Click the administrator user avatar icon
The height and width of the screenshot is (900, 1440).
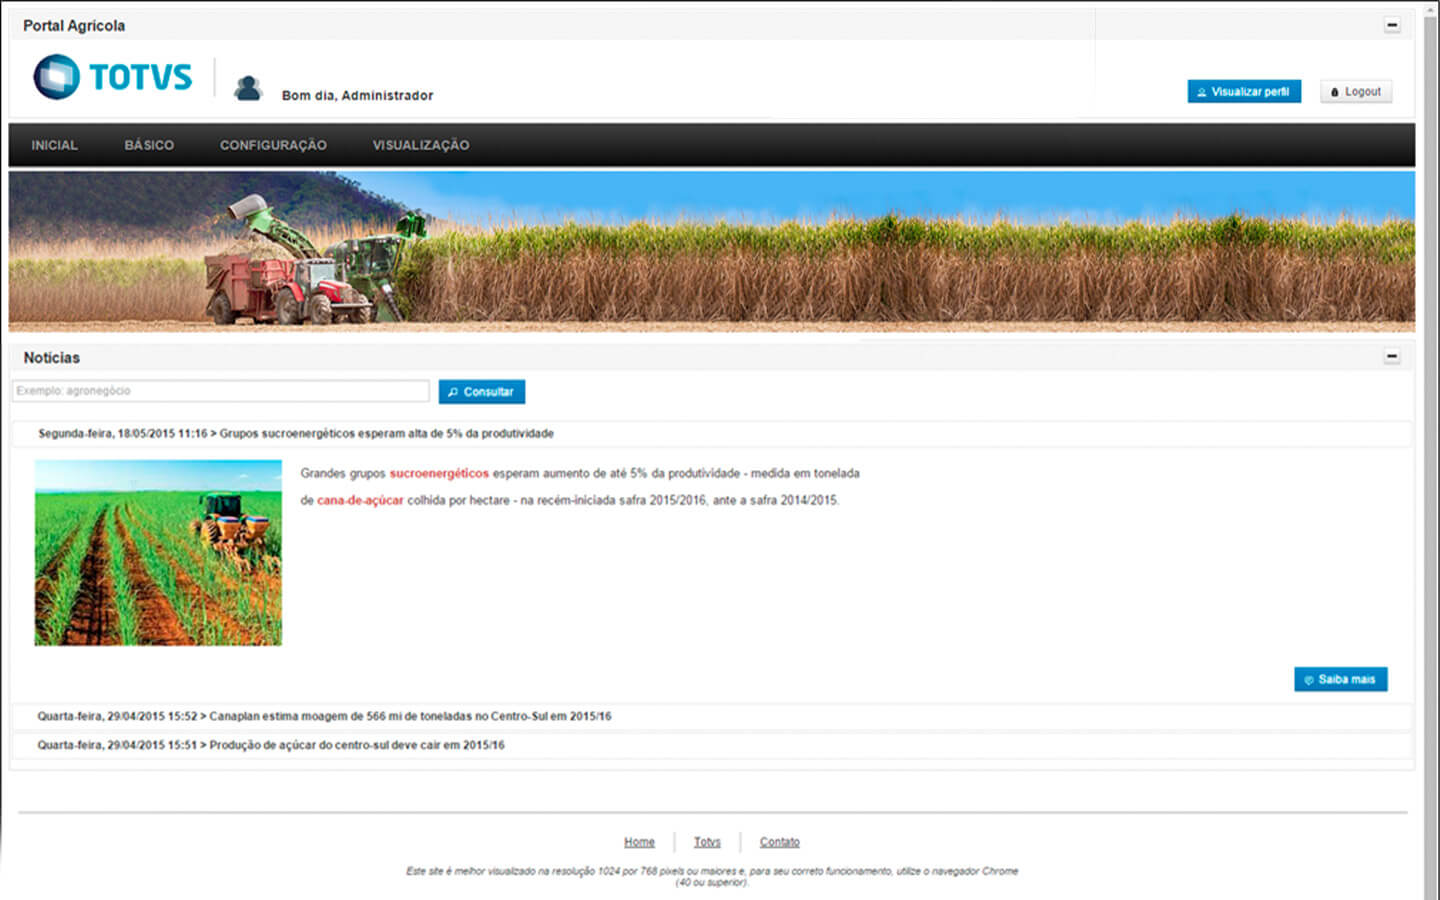(247, 89)
